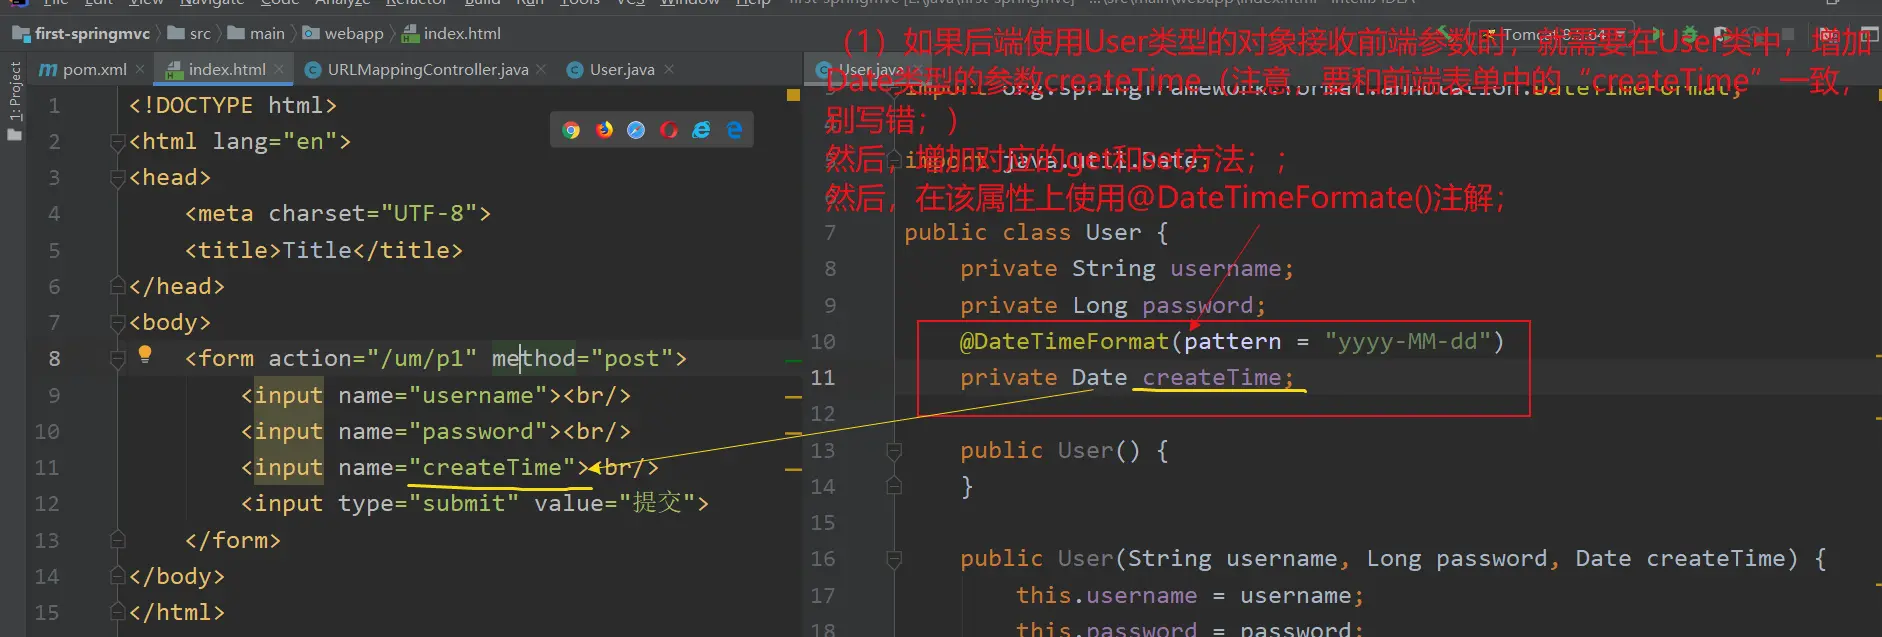Click the <title>Title</title> line
Viewport: 1882px width, 637px height.
click(x=324, y=251)
